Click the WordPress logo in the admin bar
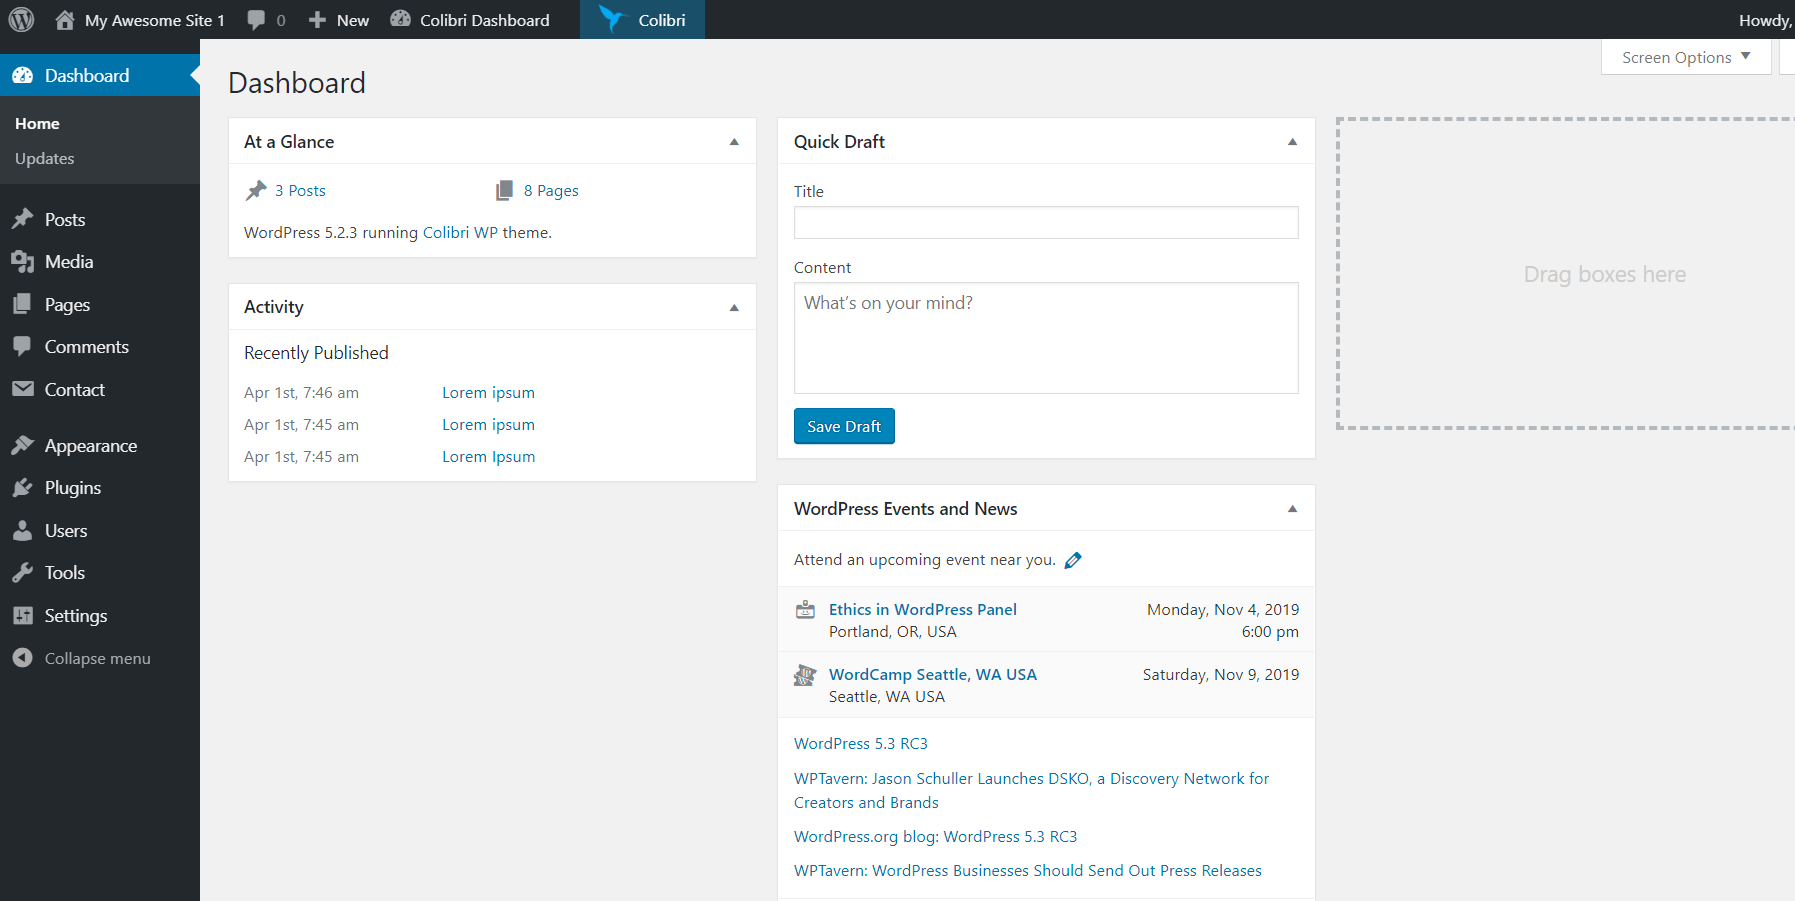The height and width of the screenshot is (901, 1795). click(x=21, y=19)
